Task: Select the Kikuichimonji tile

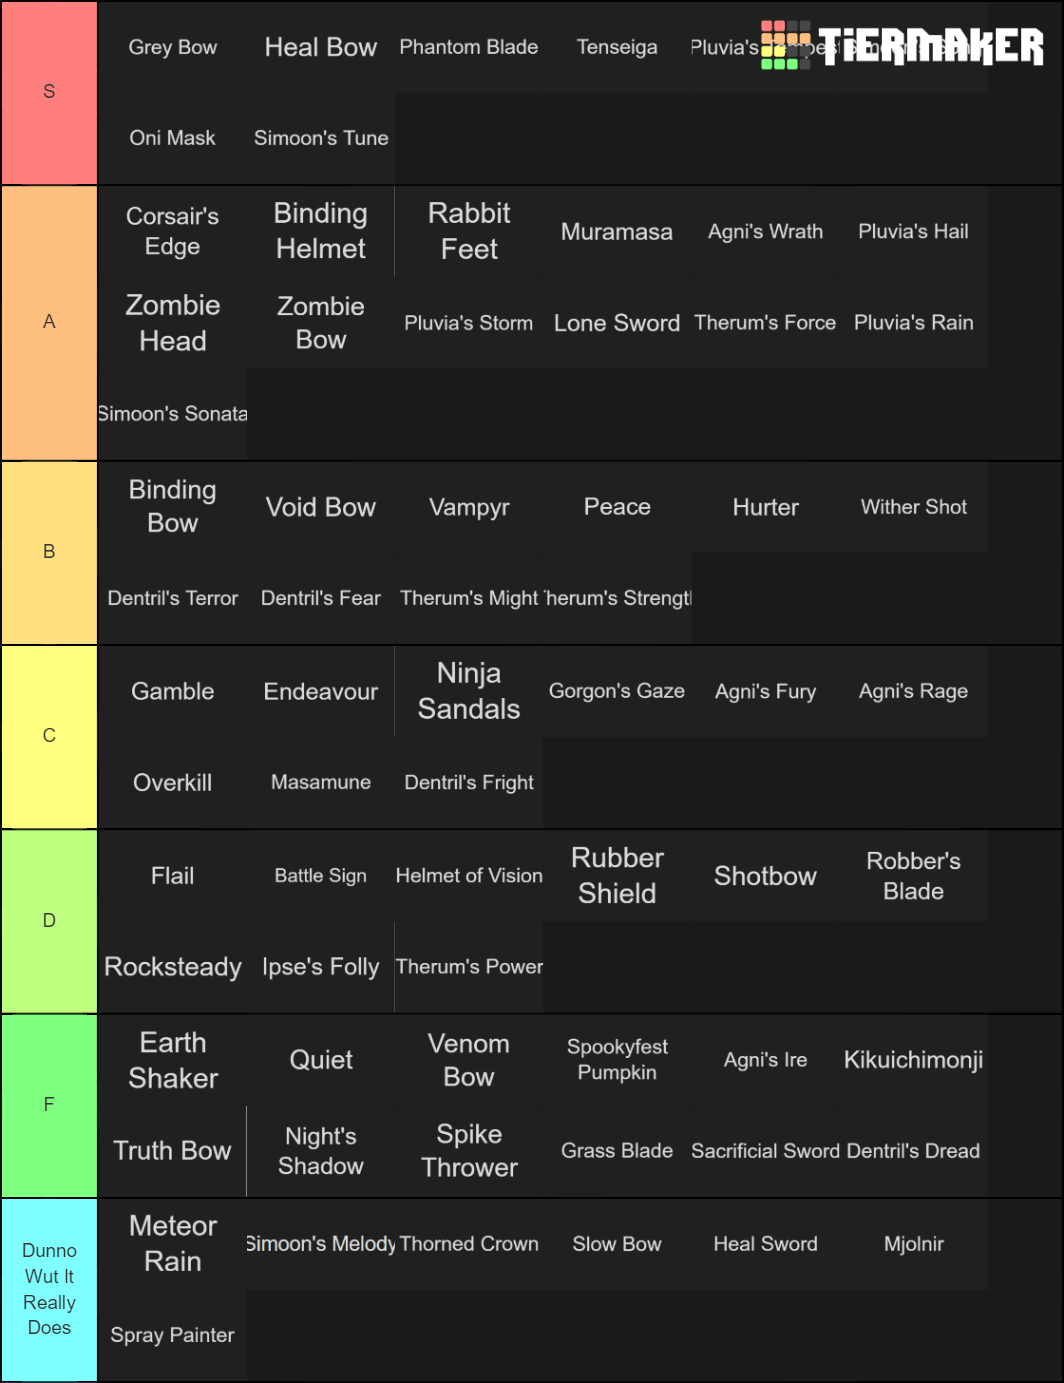Action: (x=914, y=1060)
